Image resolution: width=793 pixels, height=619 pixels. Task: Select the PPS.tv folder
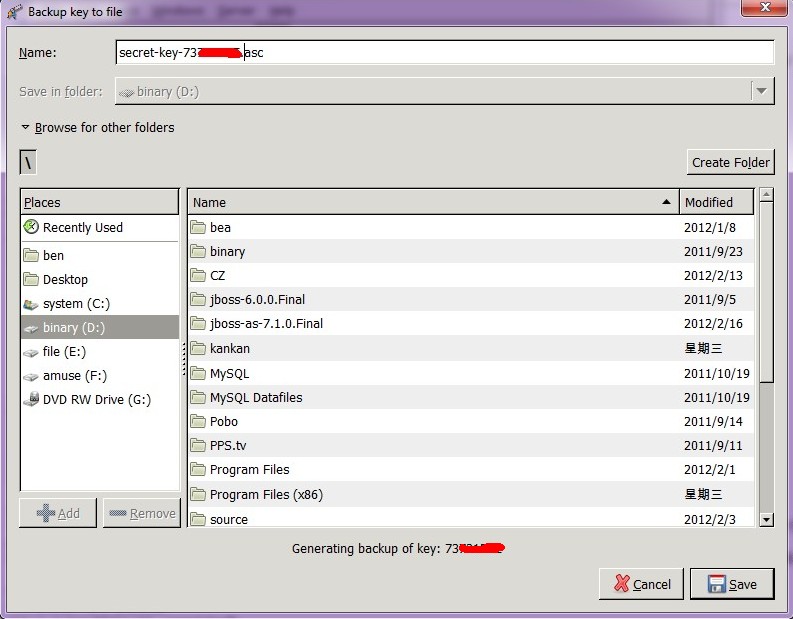pos(471,446)
